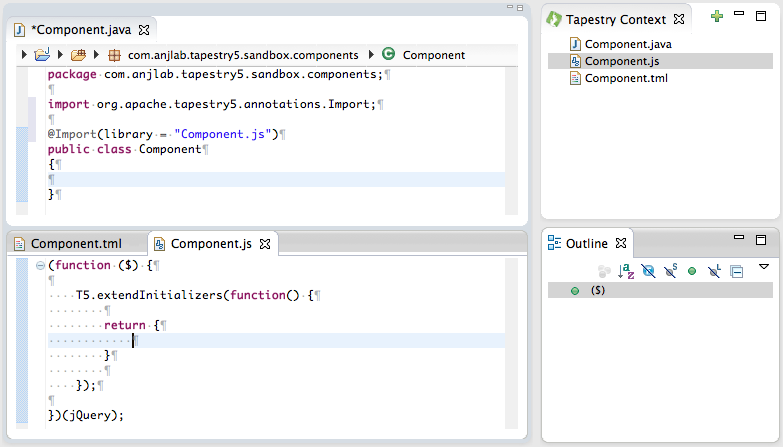Click the Outline view tab icon
The height and width of the screenshot is (447, 783).
(554, 243)
